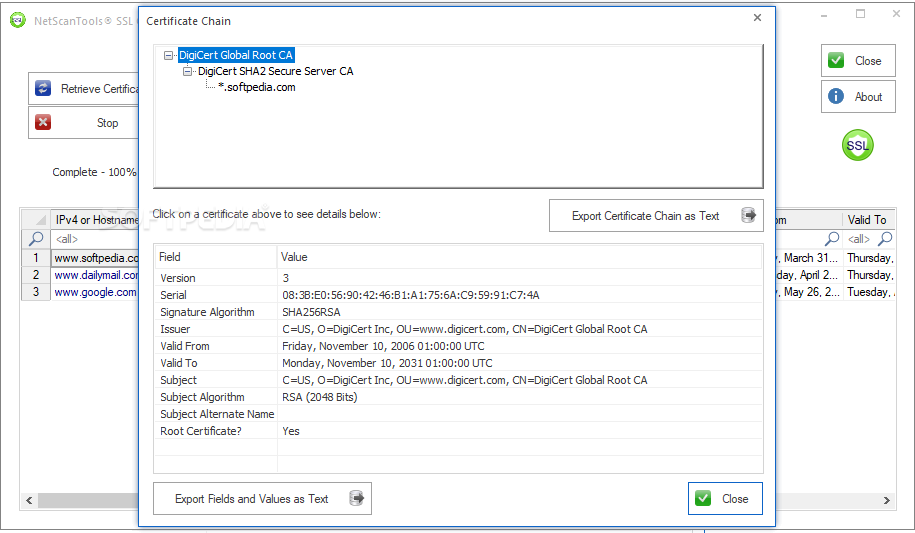
Task: Click the NetScanTools app logo icon
Action: click(x=18, y=20)
